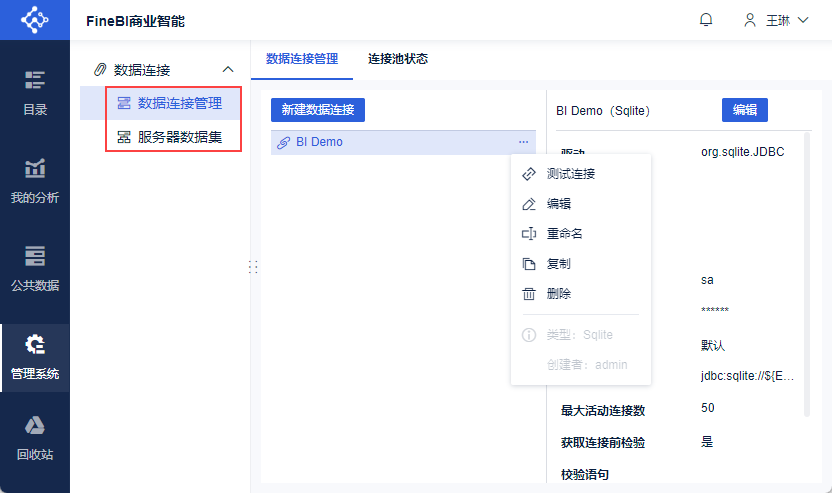Click the 新建数据连接 button
Viewport: 832px width, 493px height.
(x=318, y=109)
